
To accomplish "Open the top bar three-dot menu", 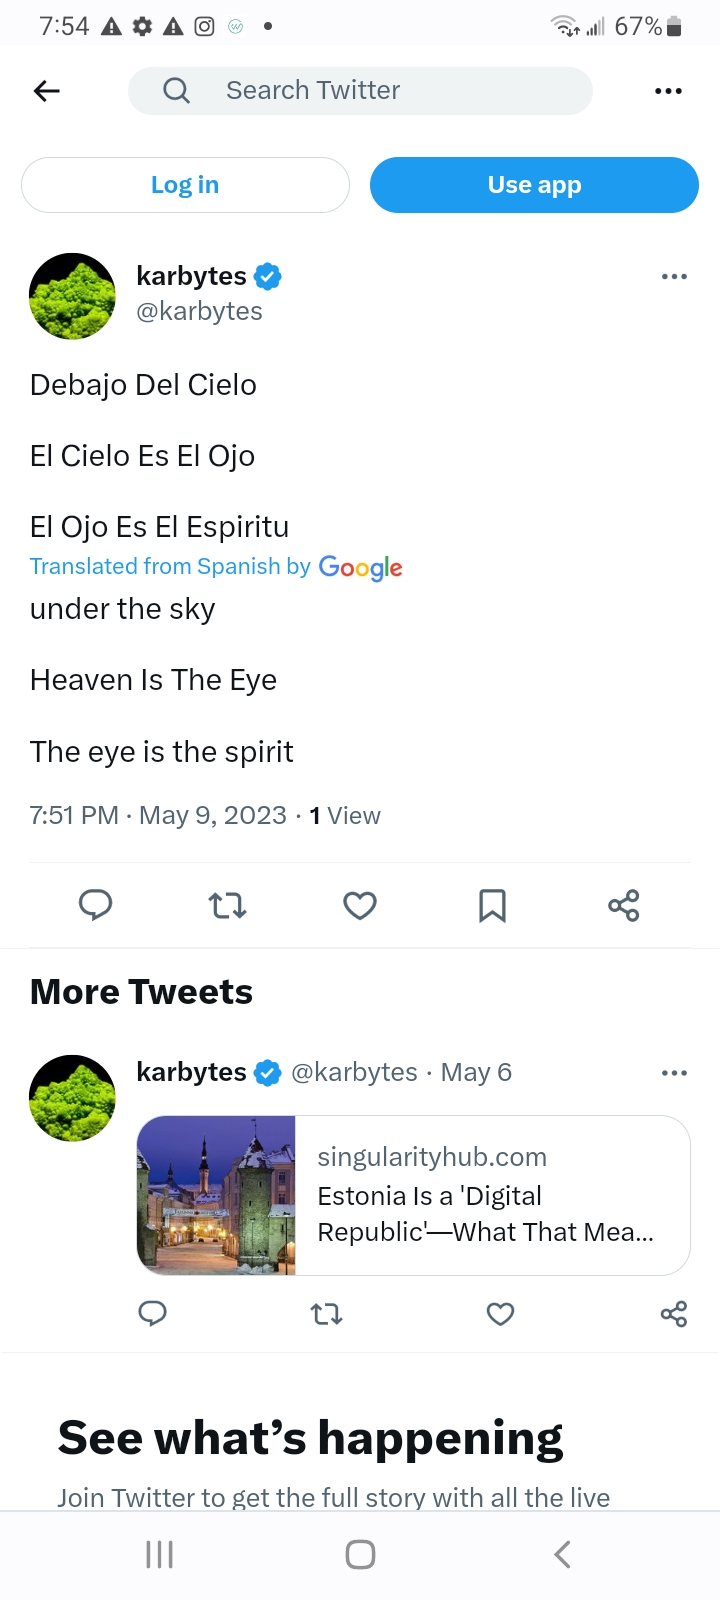I will click(x=668, y=91).
